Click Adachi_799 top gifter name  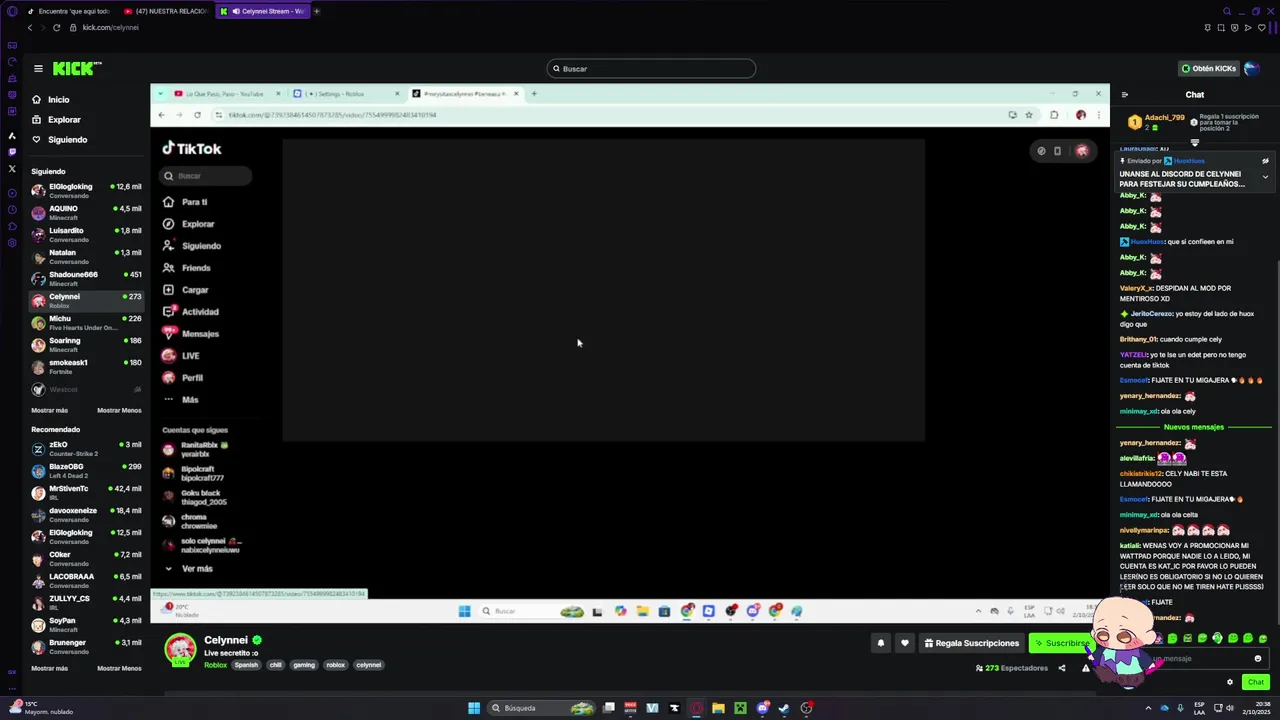[x=1165, y=118]
